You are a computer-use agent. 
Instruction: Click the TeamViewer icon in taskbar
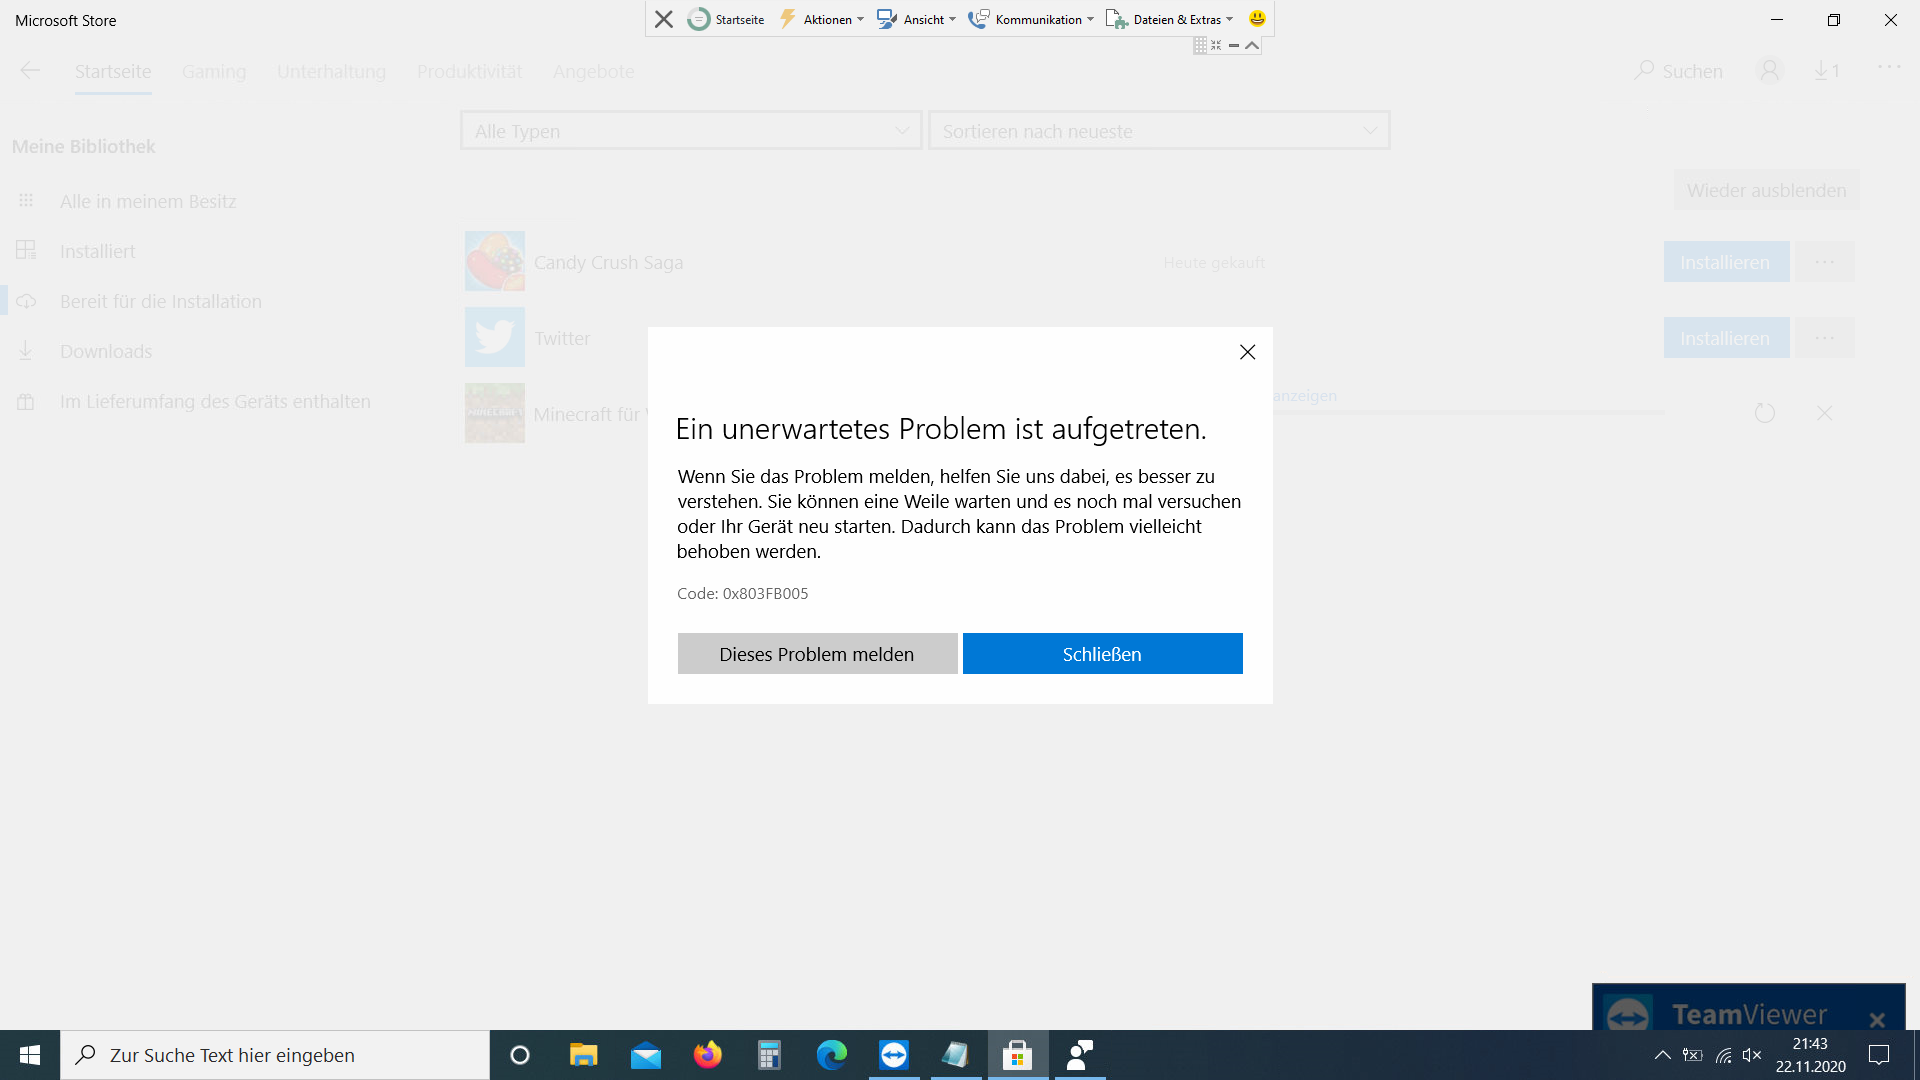[893, 1055]
